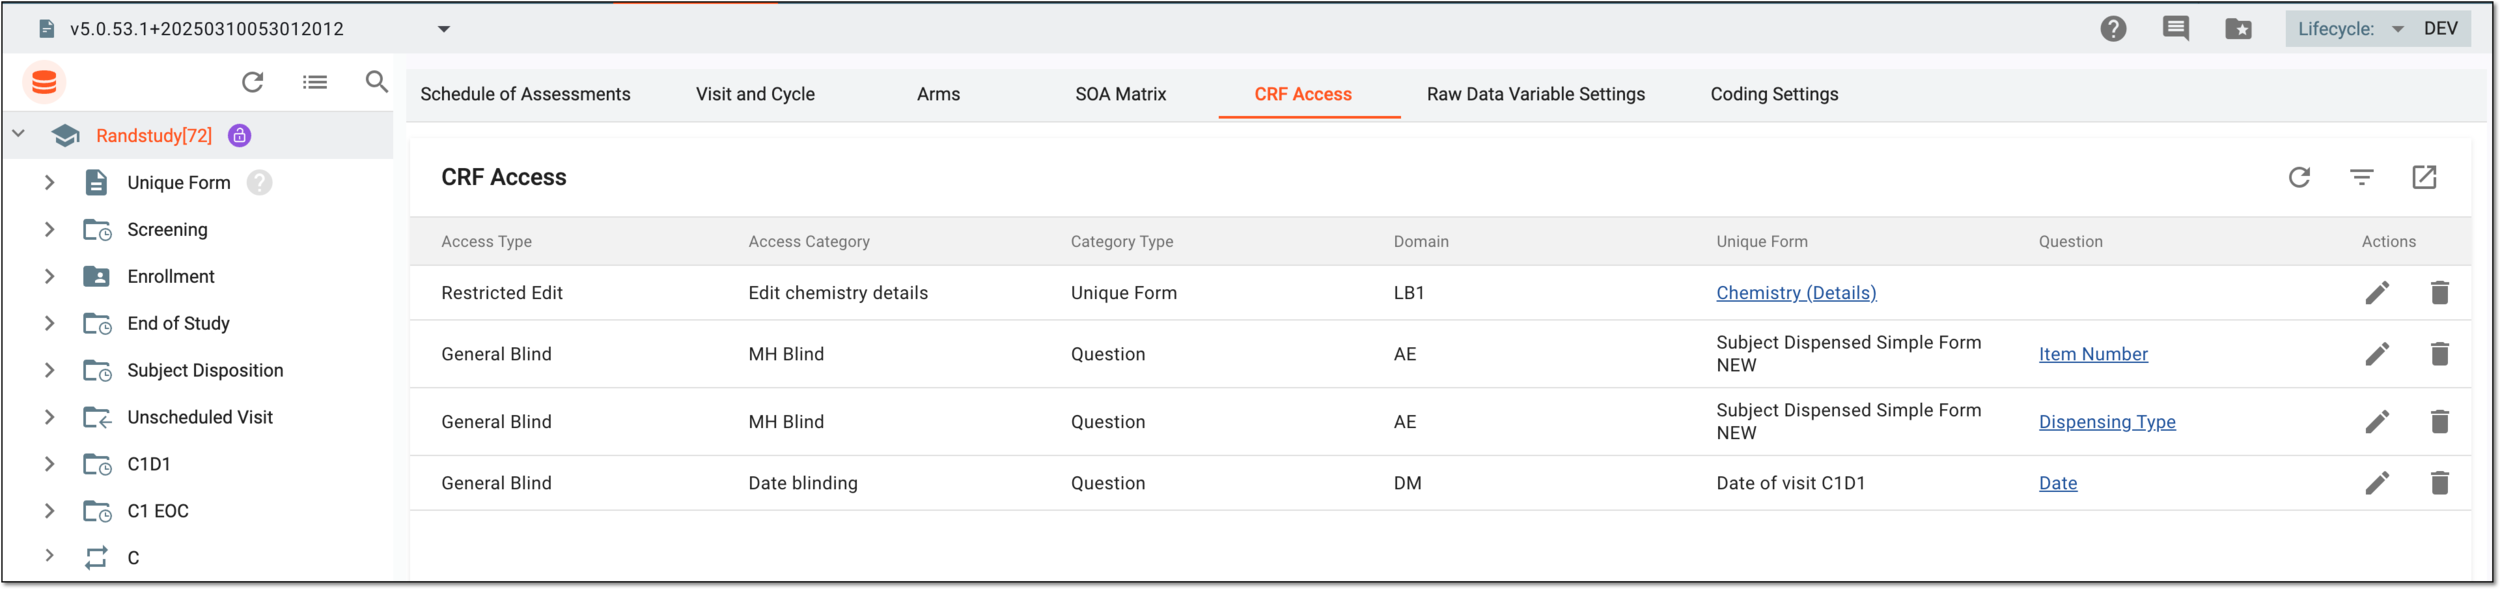
Task: Edit the Item Number blind row
Action: [2377, 354]
